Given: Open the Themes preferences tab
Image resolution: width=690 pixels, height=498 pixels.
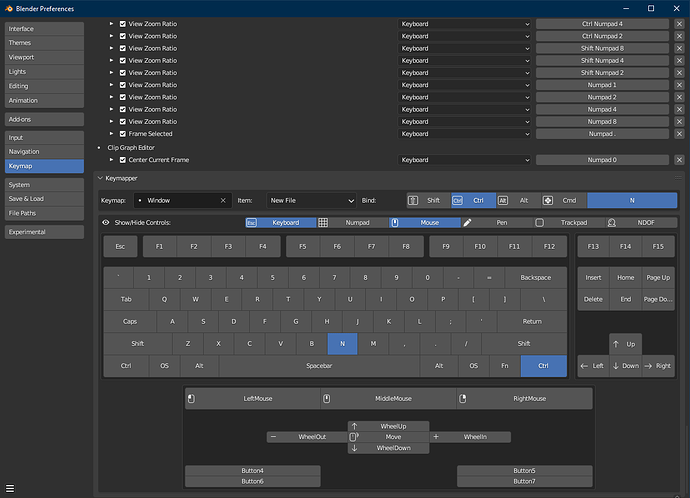Looking at the screenshot, I should pyautogui.click(x=44, y=43).
